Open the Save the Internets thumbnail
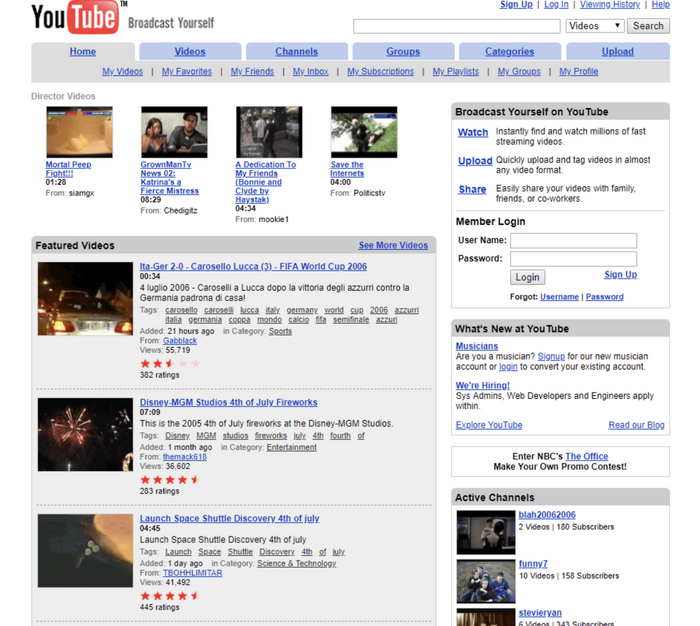This screenshot has width=700, height=626. point(364,132)
